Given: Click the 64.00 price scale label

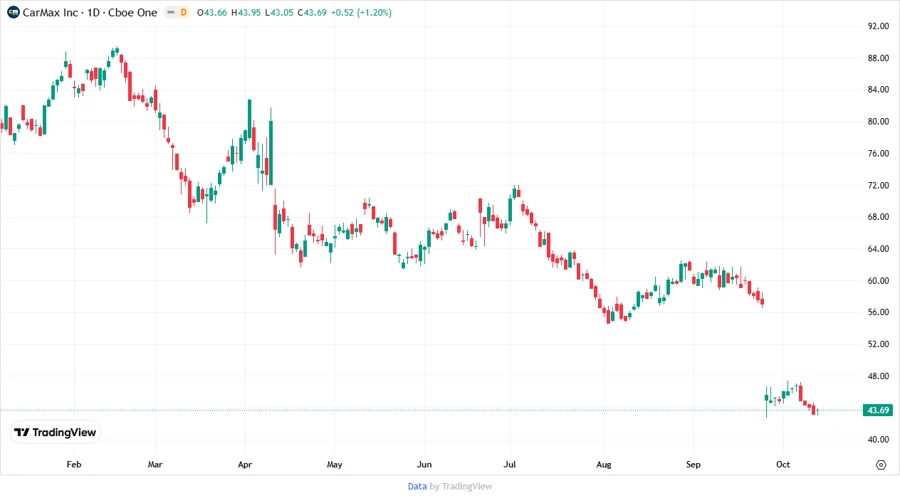Looking at the screenshot, I should [x=879, y=249].
